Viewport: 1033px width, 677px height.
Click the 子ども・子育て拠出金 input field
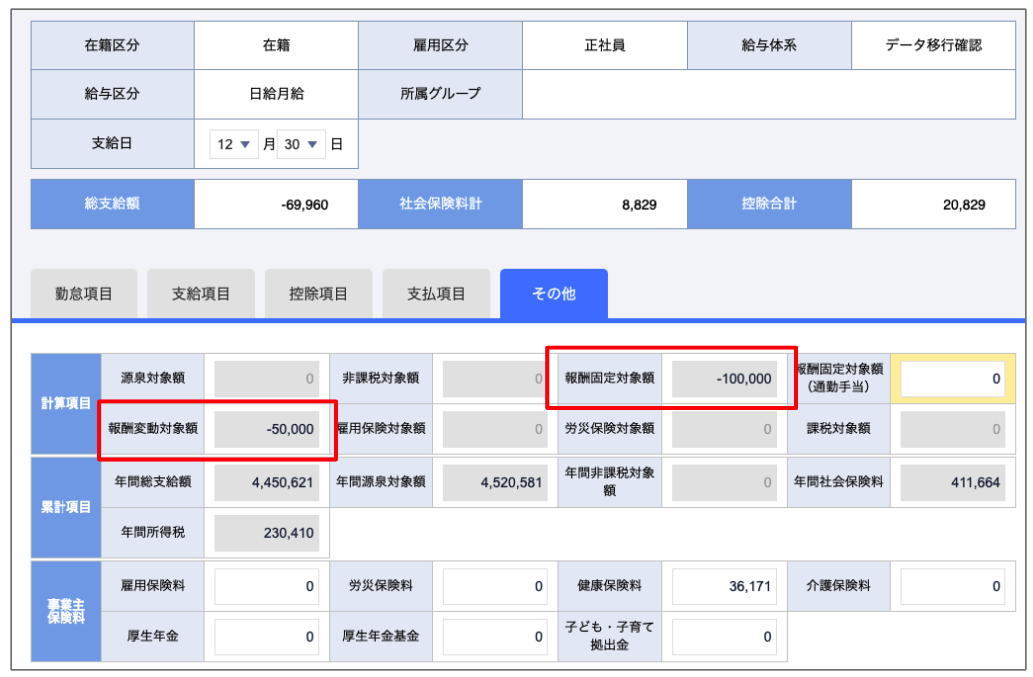pyautogui.click(x=724, y=636)
